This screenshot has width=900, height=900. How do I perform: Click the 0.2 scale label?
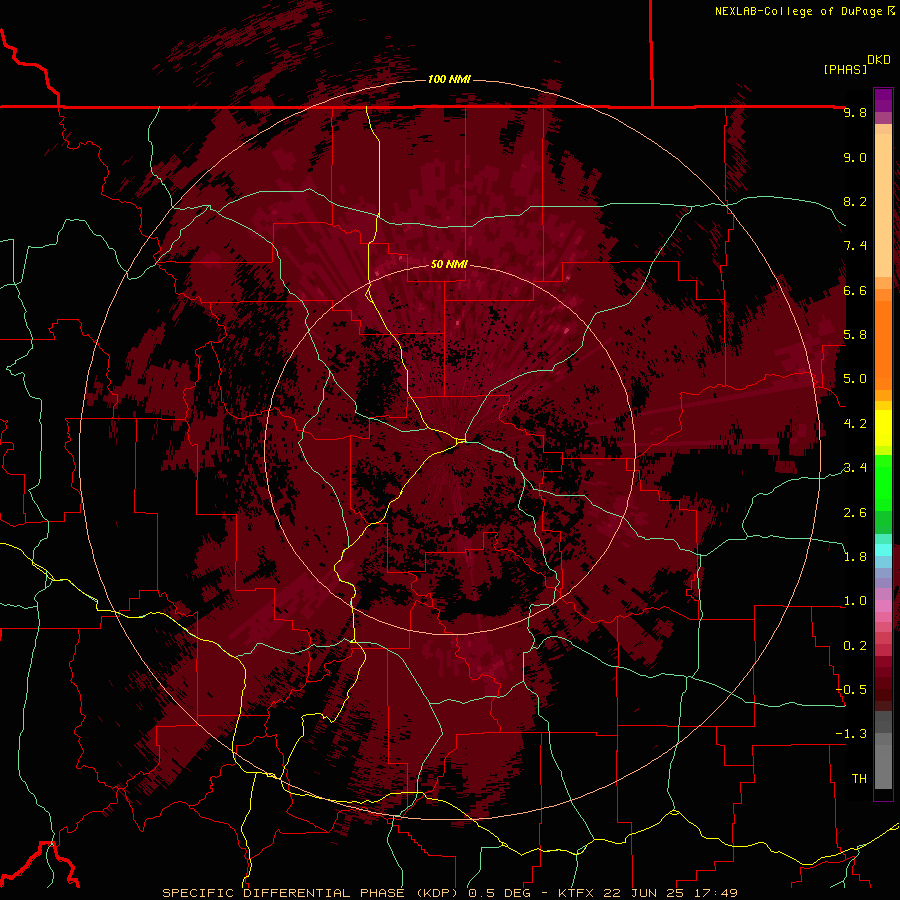[x=855, y=646]
